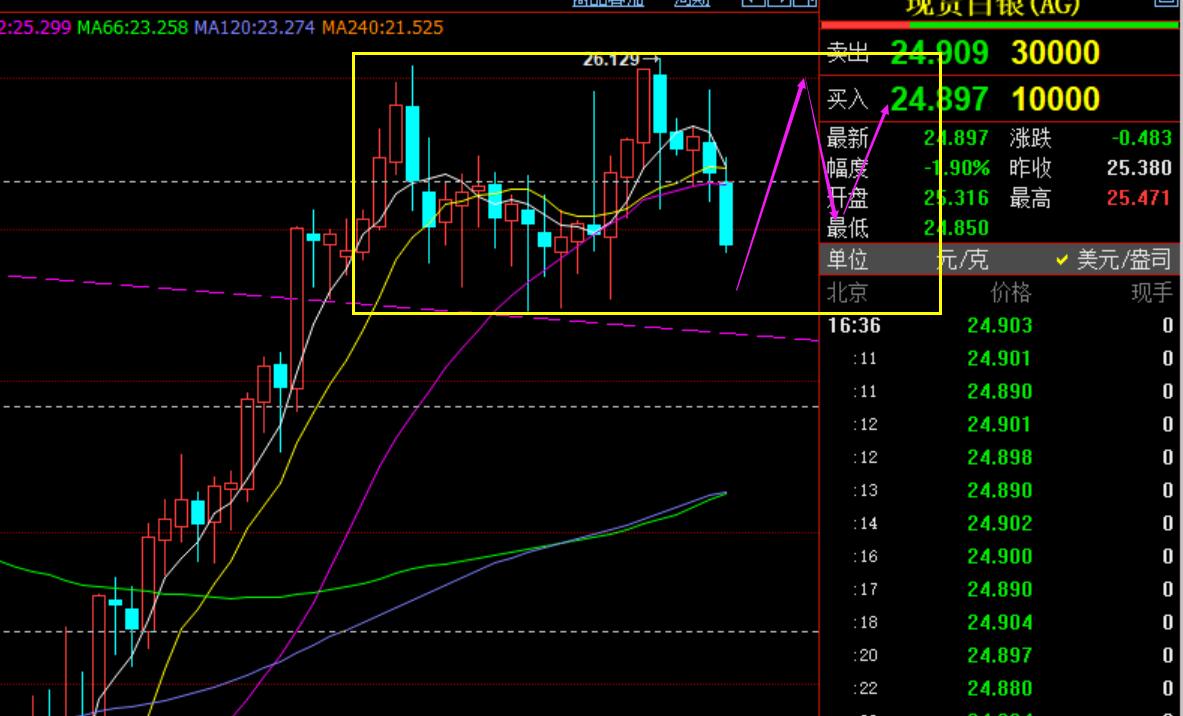The width and height of the screenshot is (1183, 716).
Task: Click the MA240 indicator label
Action: pos(383,29)
